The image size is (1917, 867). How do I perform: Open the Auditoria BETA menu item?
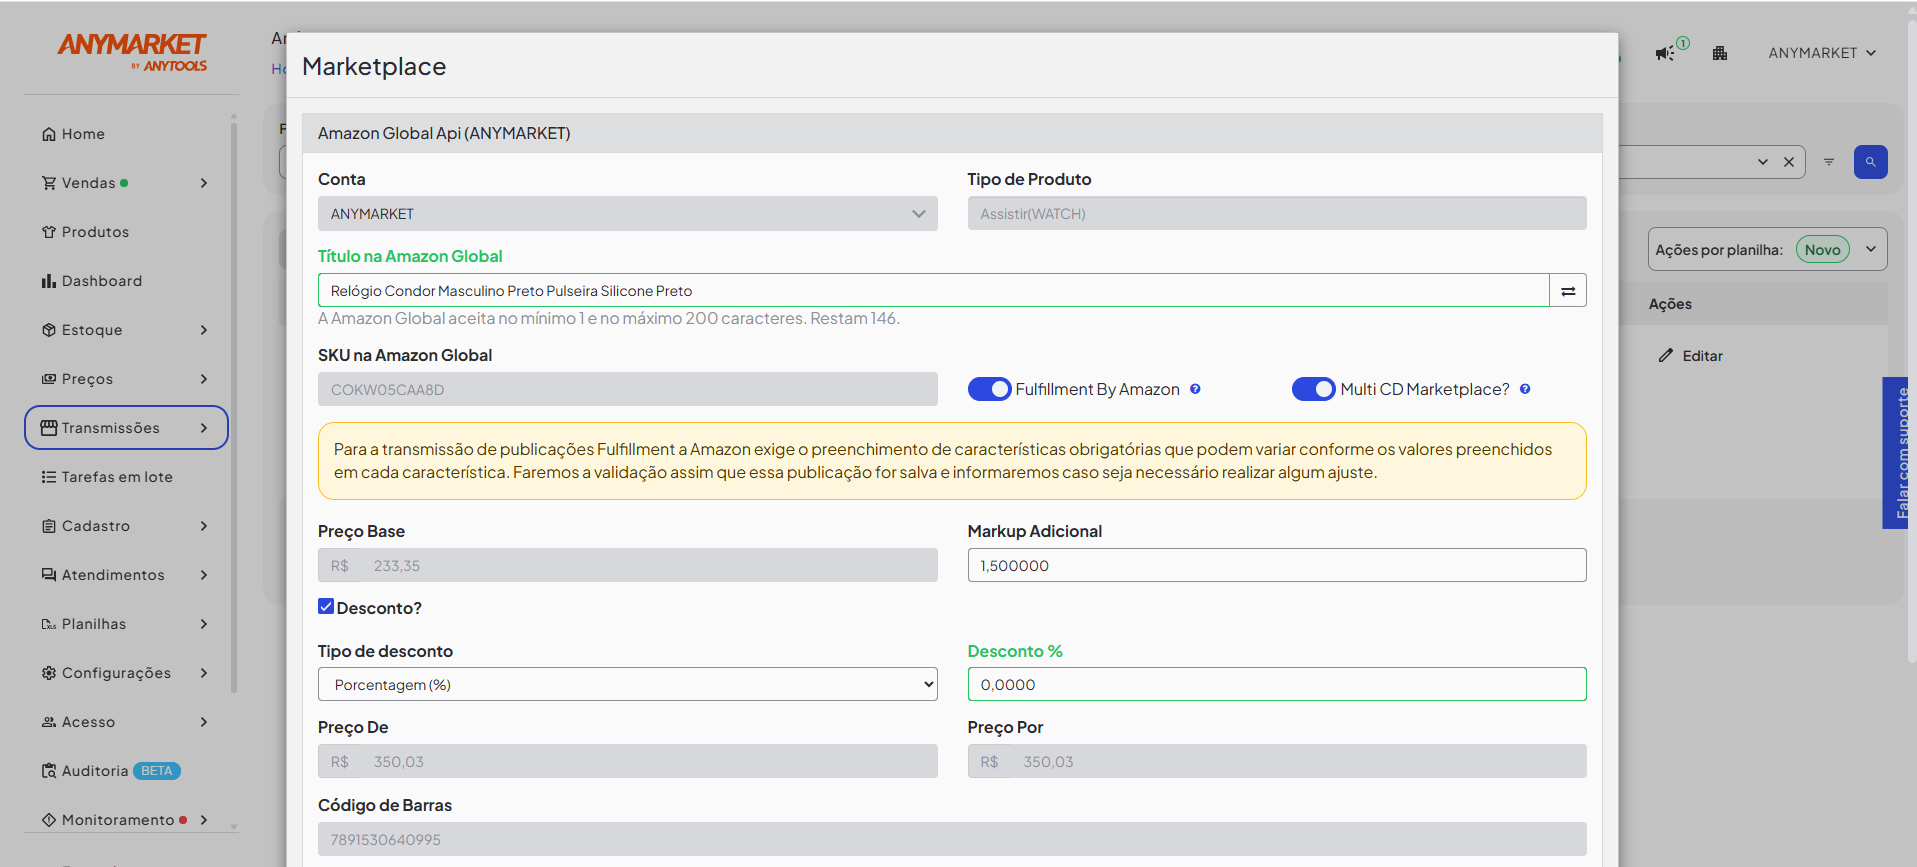point(111,771)
